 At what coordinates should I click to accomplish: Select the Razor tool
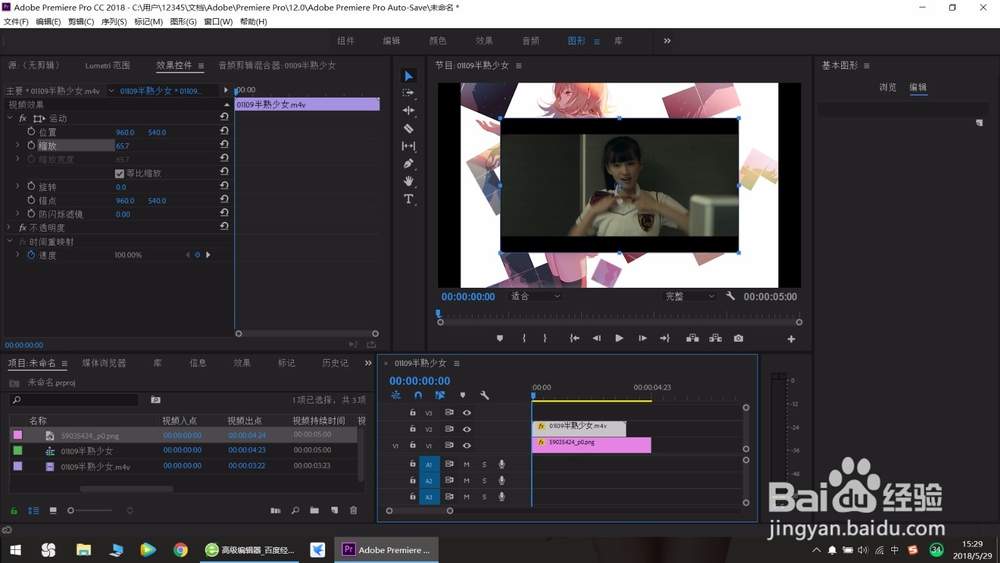pos(408,128)
